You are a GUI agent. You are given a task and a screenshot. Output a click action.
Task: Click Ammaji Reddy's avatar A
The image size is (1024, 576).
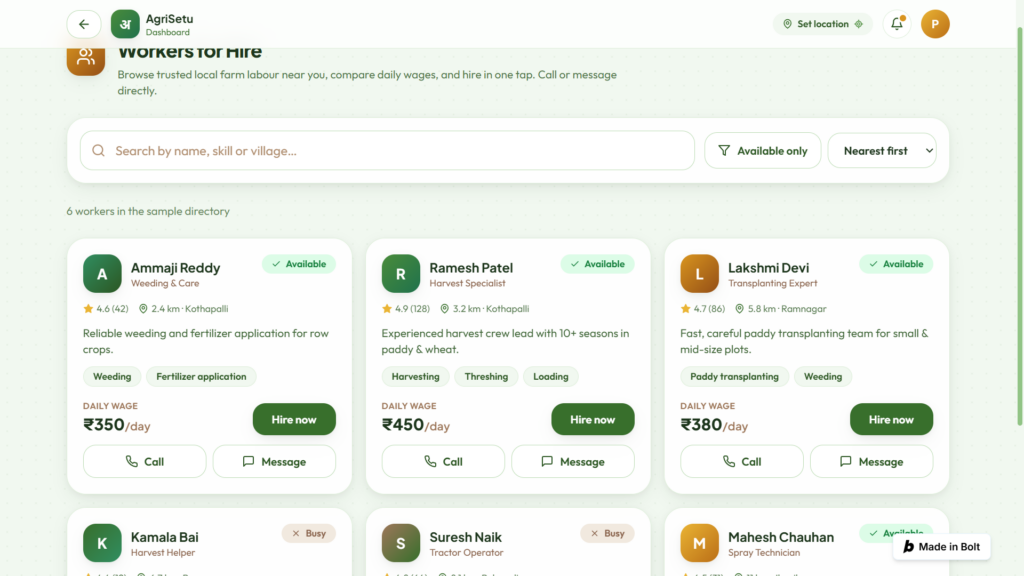tap(102, 274)
